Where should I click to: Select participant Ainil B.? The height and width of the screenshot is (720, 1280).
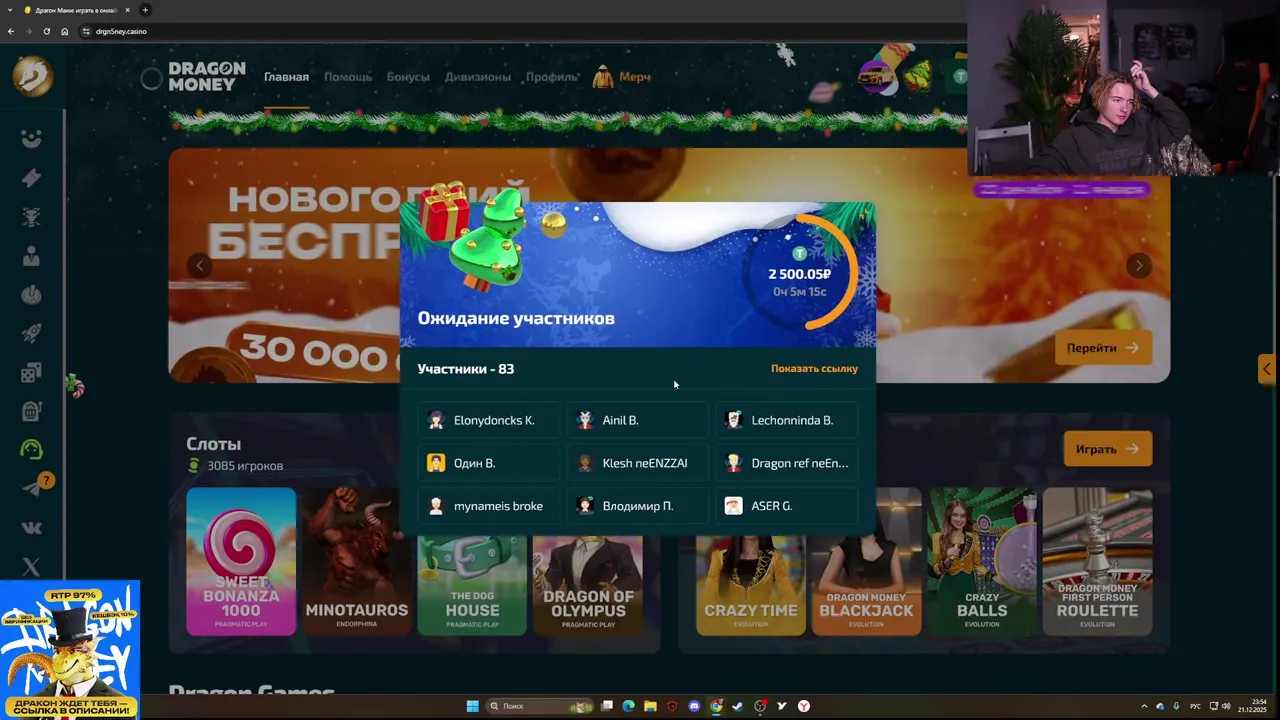[638, 420]
